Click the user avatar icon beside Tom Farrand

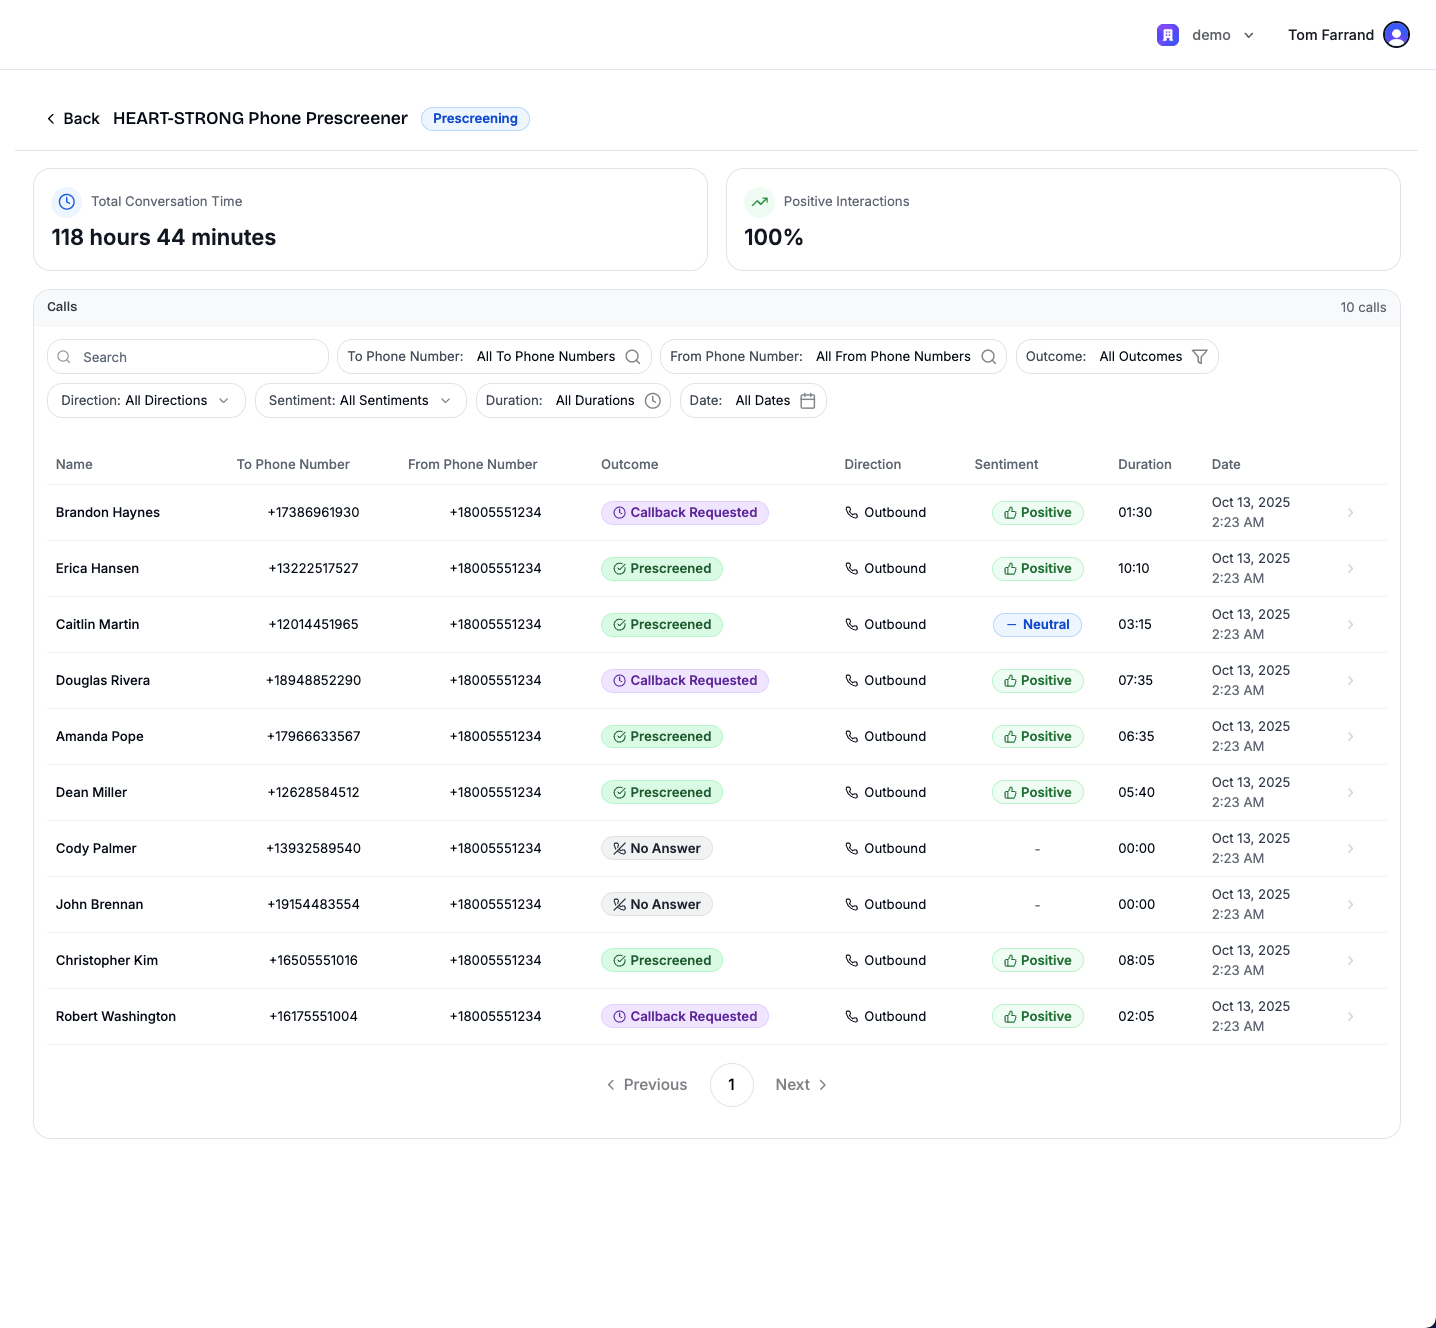pyautogui.click(x=1396, y=35)
